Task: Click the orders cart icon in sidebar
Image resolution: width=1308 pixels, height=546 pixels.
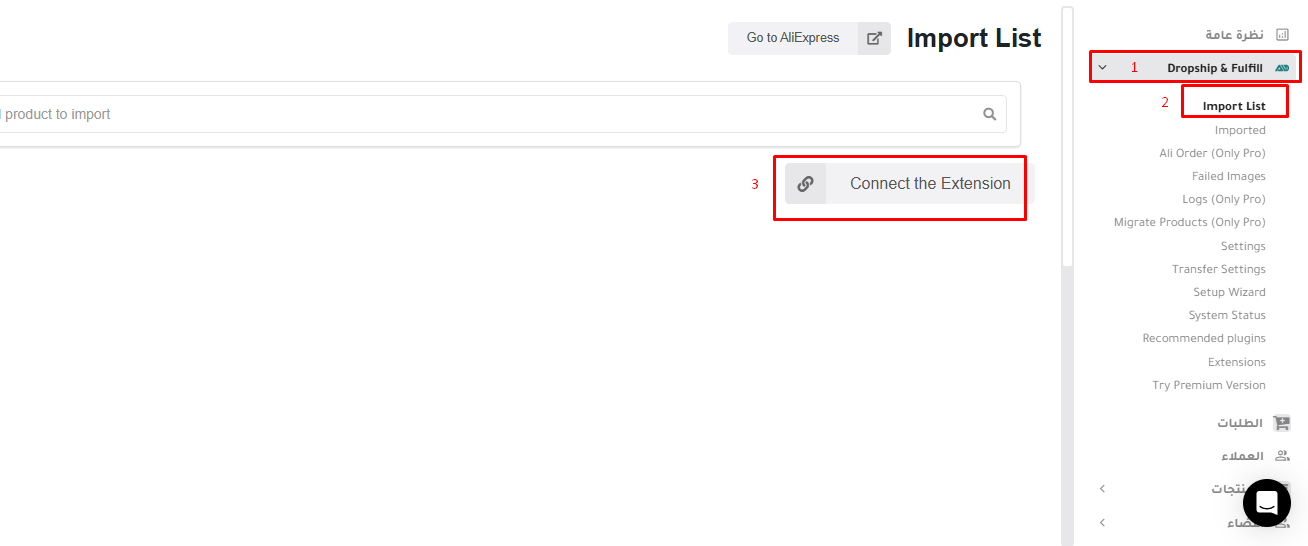Action: coord(1282,423)
